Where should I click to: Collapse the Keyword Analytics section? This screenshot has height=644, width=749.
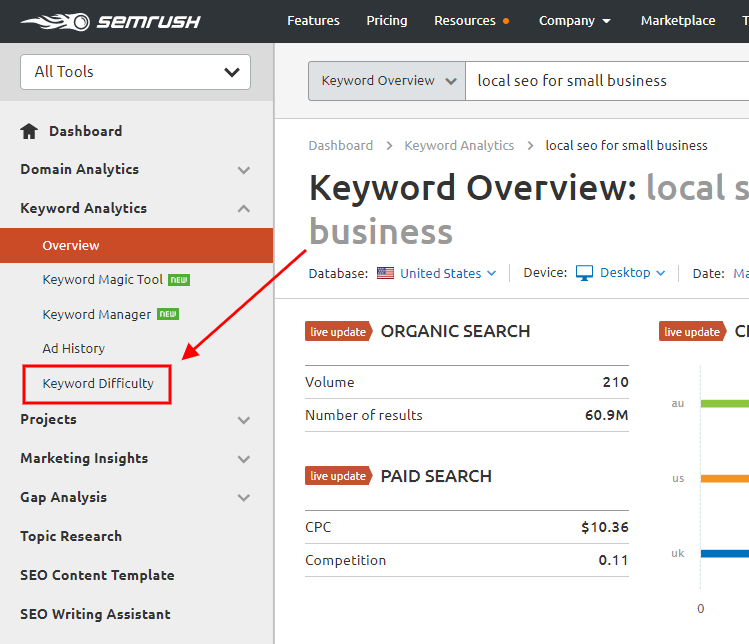click(x=243, y=209)
